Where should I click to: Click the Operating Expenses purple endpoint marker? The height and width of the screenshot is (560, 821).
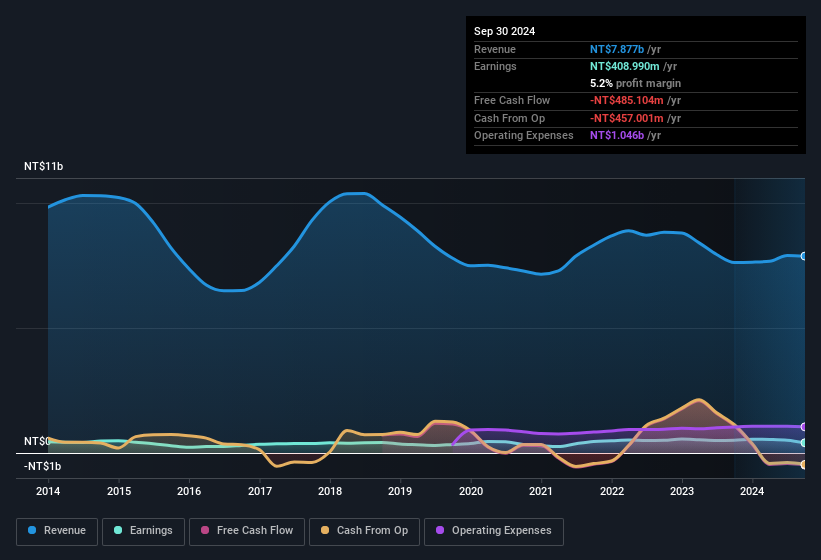pyautogui.click(x=804, y=427)
